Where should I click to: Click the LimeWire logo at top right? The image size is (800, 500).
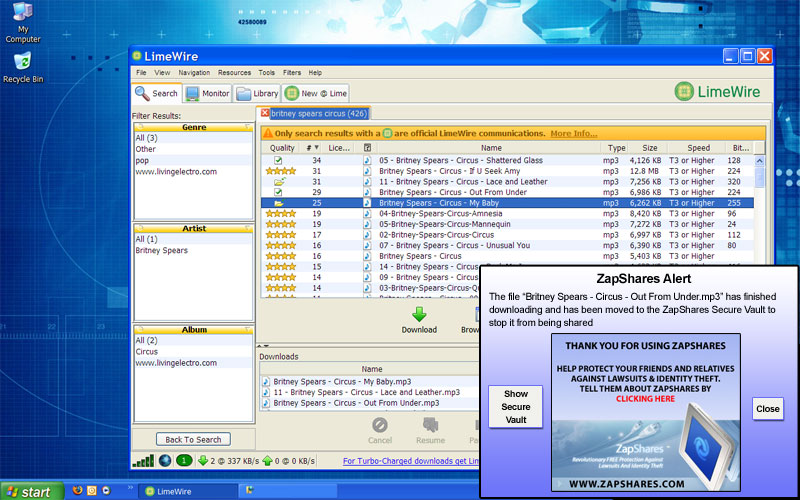click(x=717, y=92)
